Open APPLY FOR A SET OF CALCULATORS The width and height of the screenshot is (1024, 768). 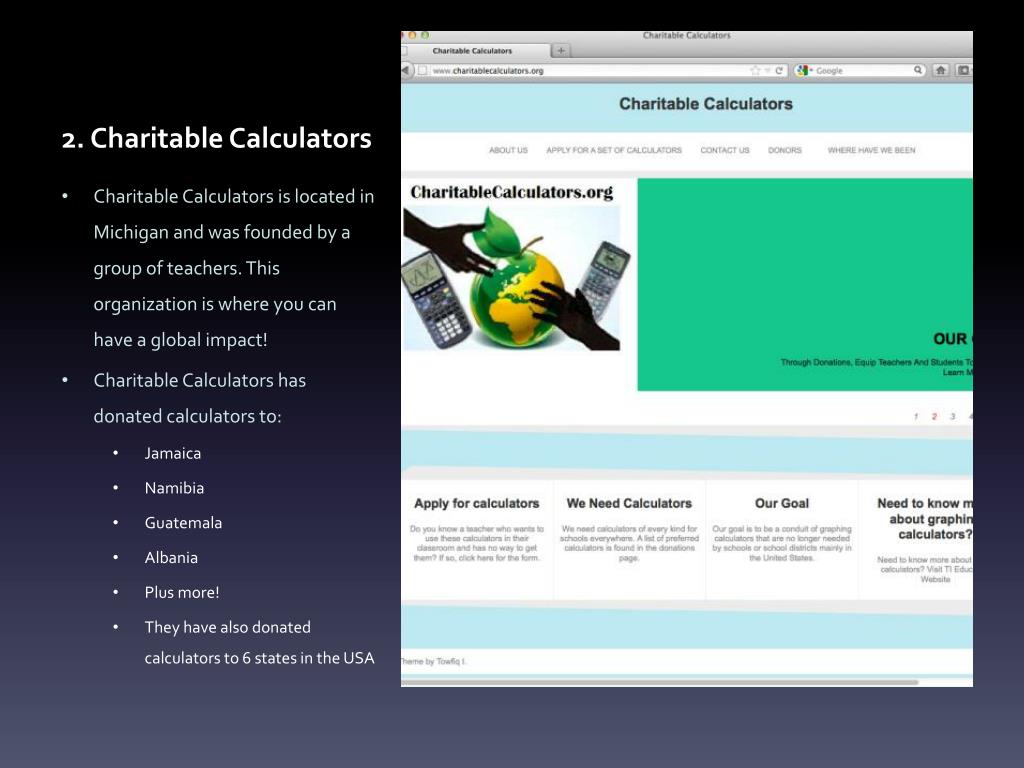point(614,150)
